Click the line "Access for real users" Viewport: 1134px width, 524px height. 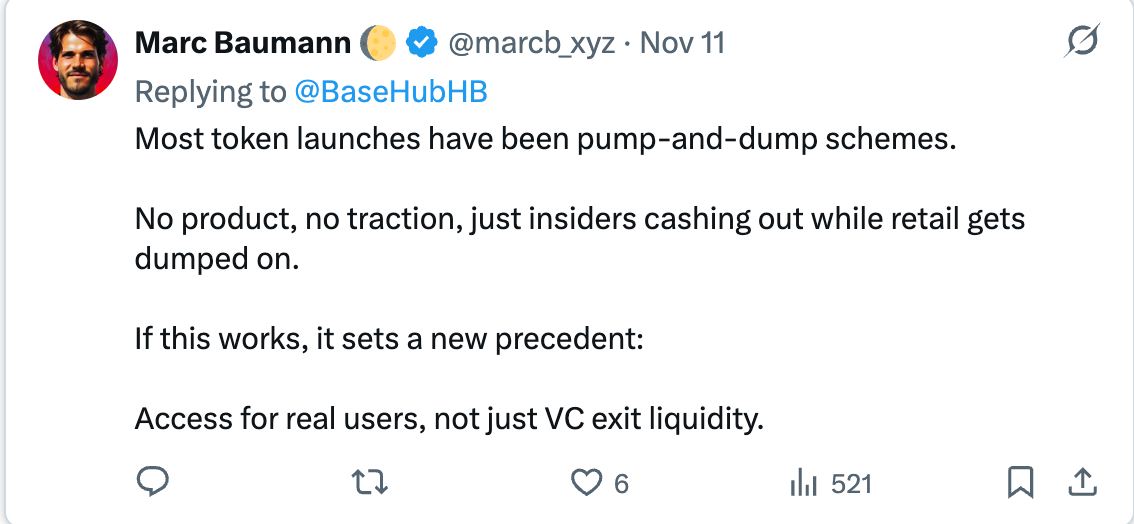(x=449, y=418)
